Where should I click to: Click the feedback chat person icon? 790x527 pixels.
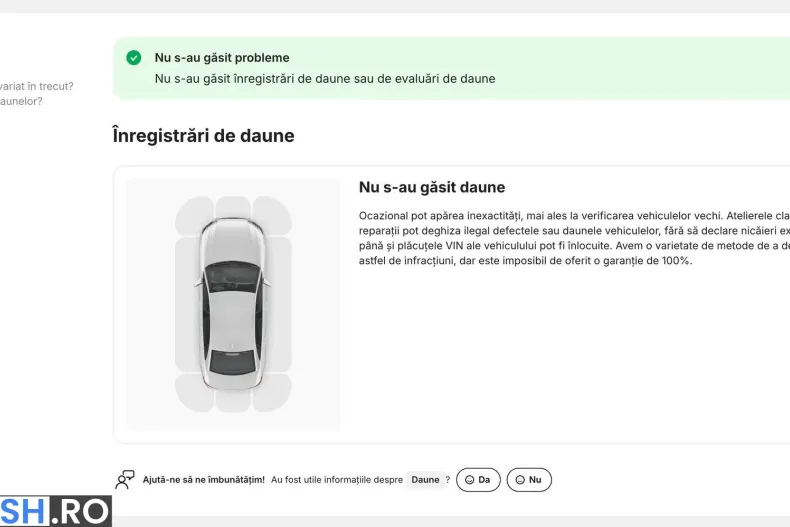click(x=124, y=480)
